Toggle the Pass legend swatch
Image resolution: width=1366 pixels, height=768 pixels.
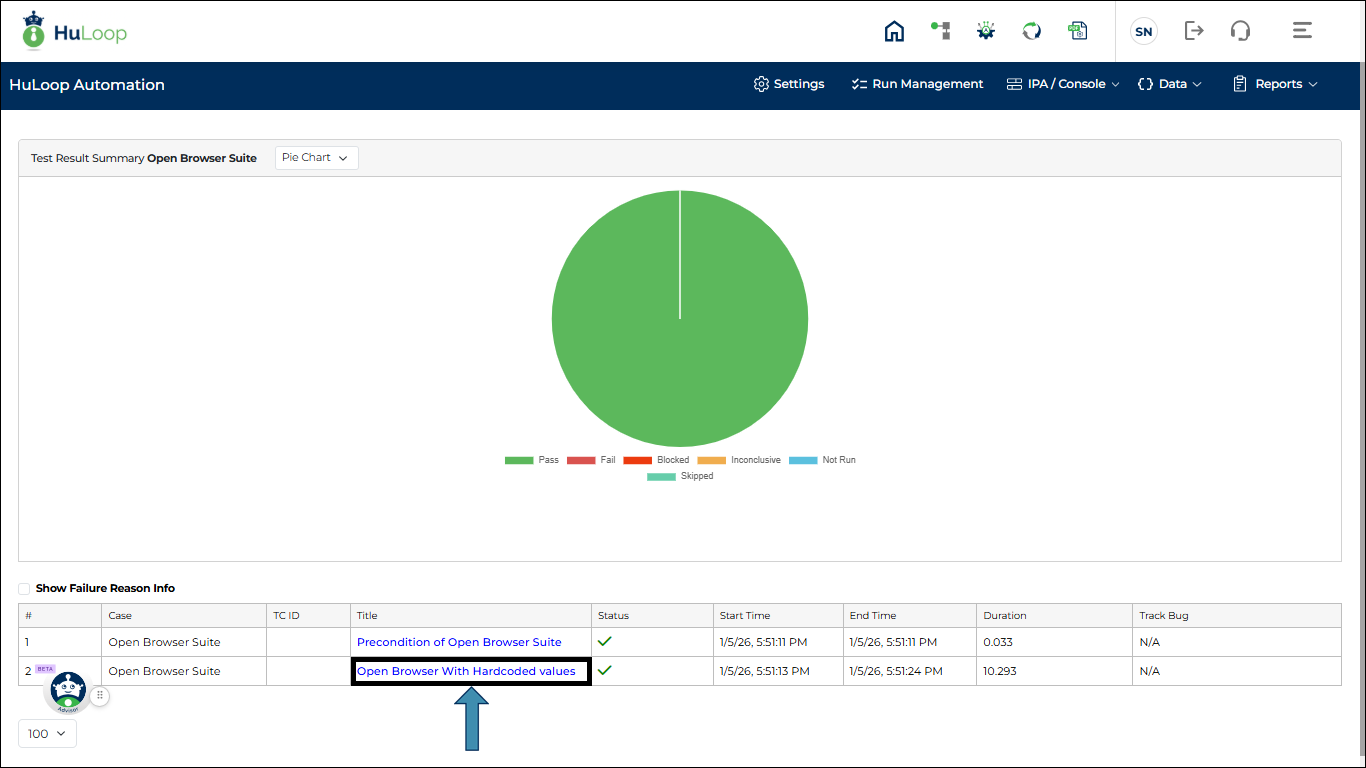(x=518, y=460)
